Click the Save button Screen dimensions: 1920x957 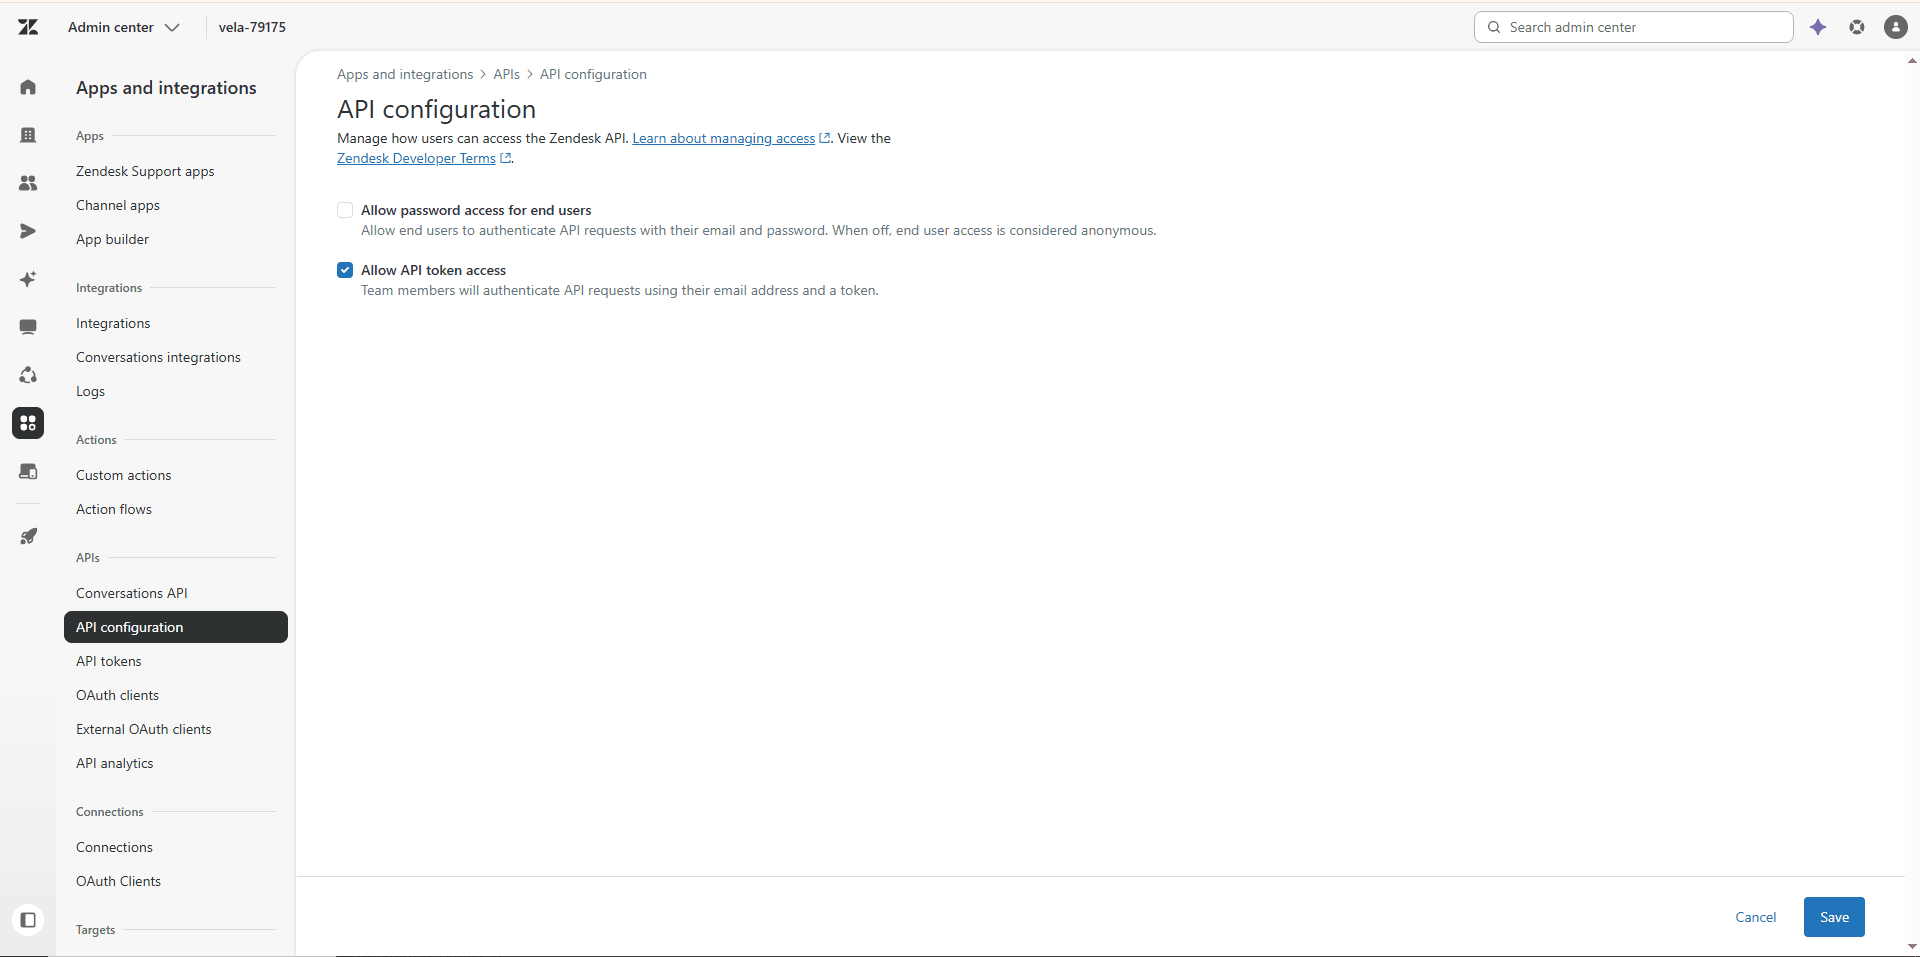pyautogui.click(x=1834, y=917)
